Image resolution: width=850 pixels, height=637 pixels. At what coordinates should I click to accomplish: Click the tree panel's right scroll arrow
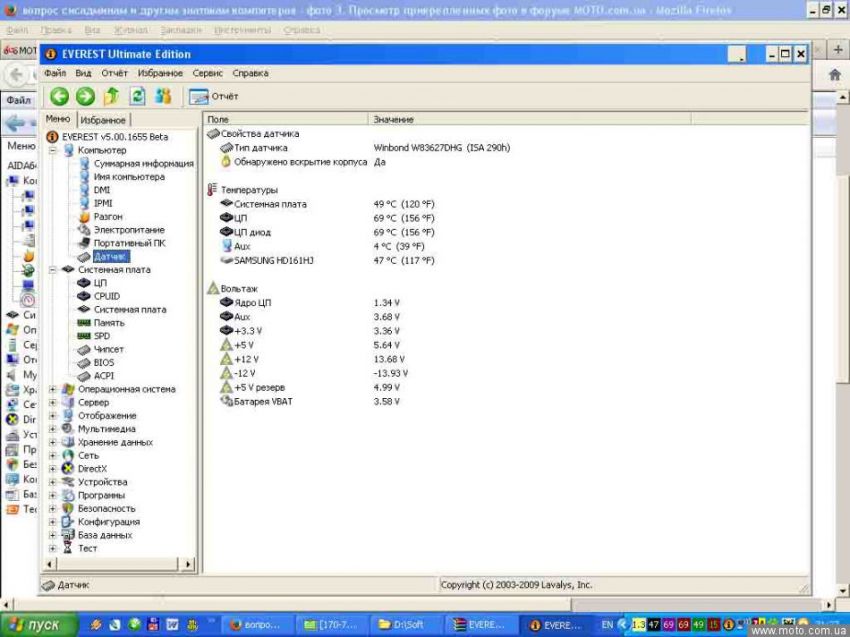click(188, 564)
